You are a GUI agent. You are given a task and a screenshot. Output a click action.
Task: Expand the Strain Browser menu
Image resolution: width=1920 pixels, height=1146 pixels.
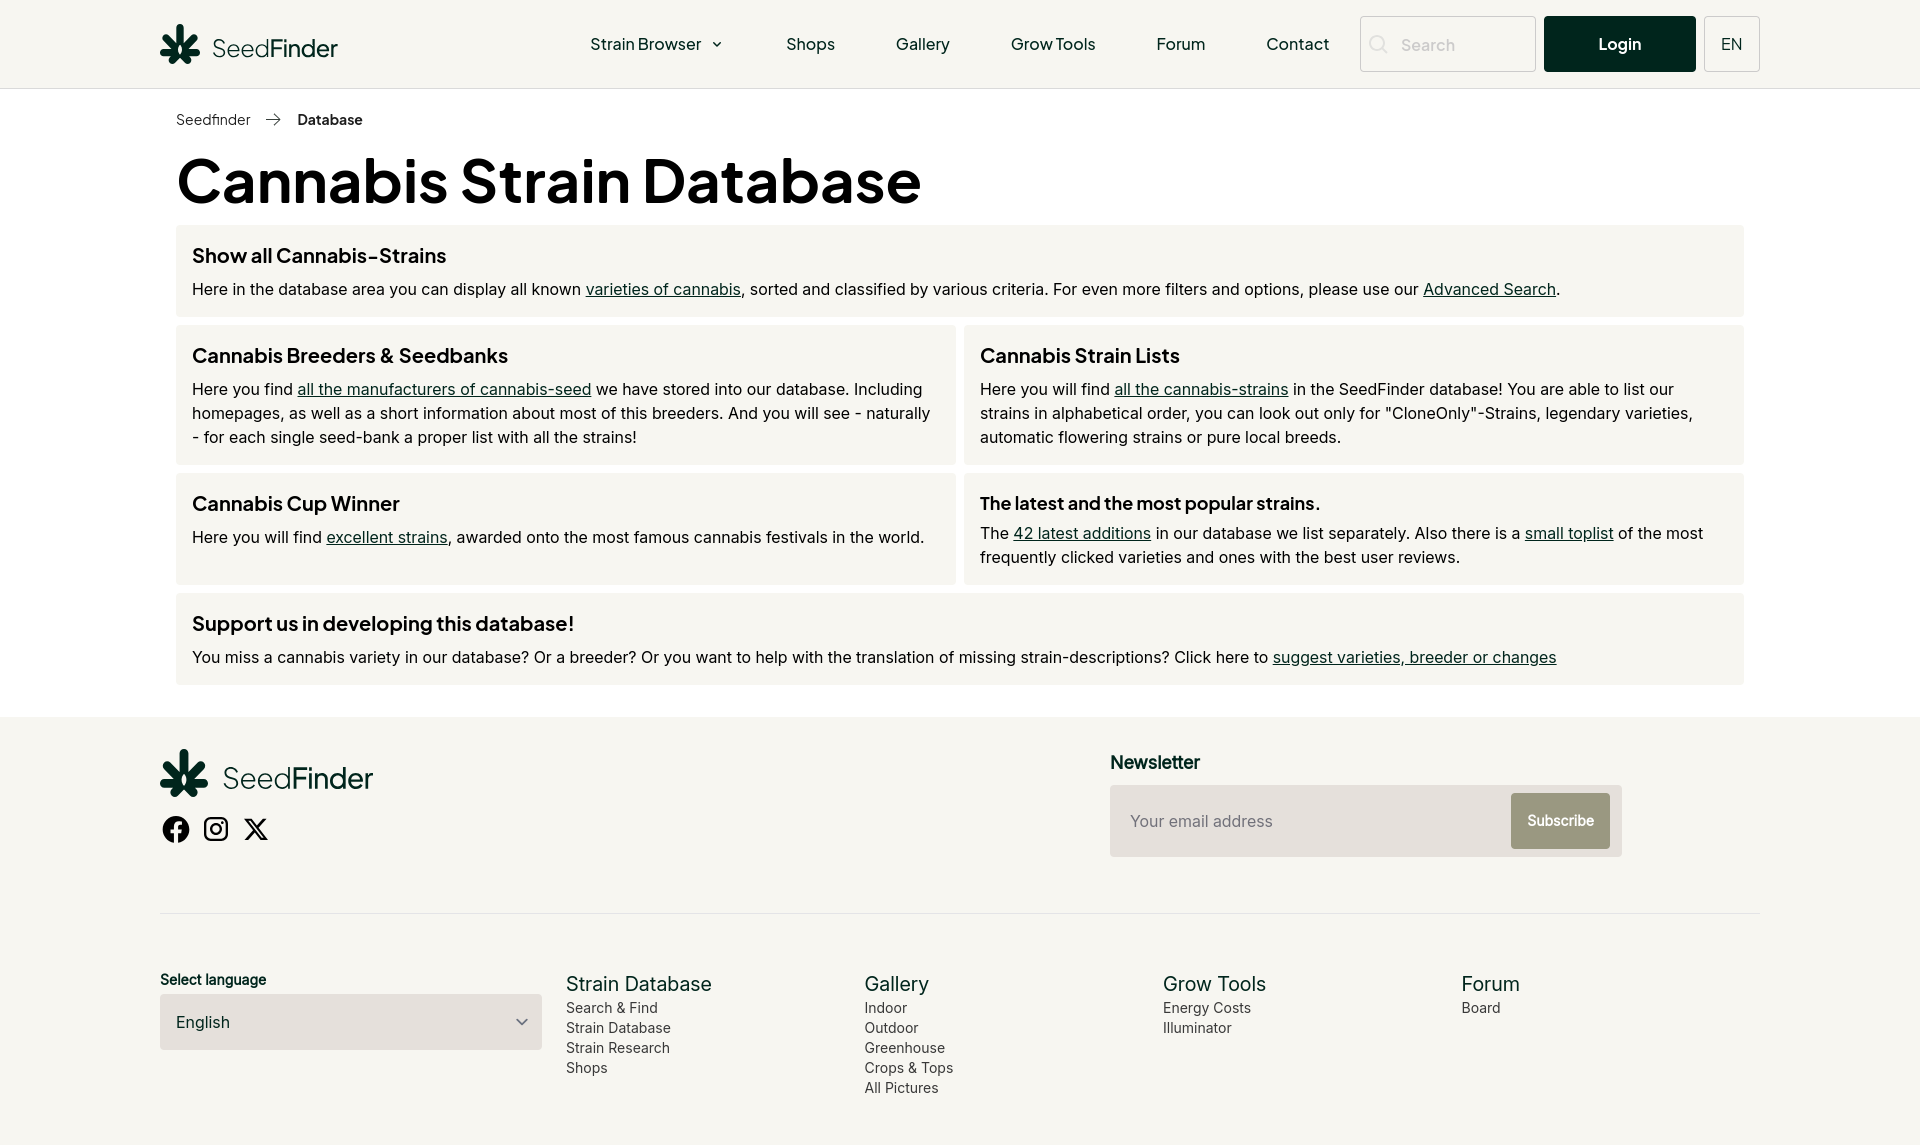(656, 44)
